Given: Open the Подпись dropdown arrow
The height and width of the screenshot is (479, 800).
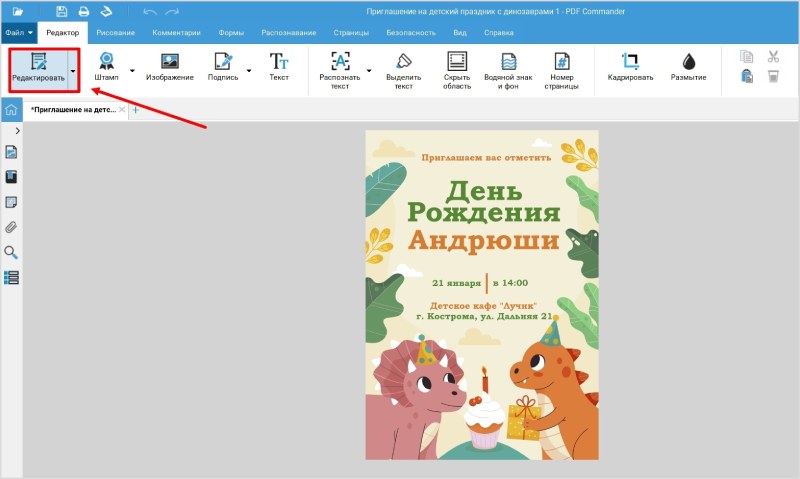Looking at the screenshot, I should (245, 70).
